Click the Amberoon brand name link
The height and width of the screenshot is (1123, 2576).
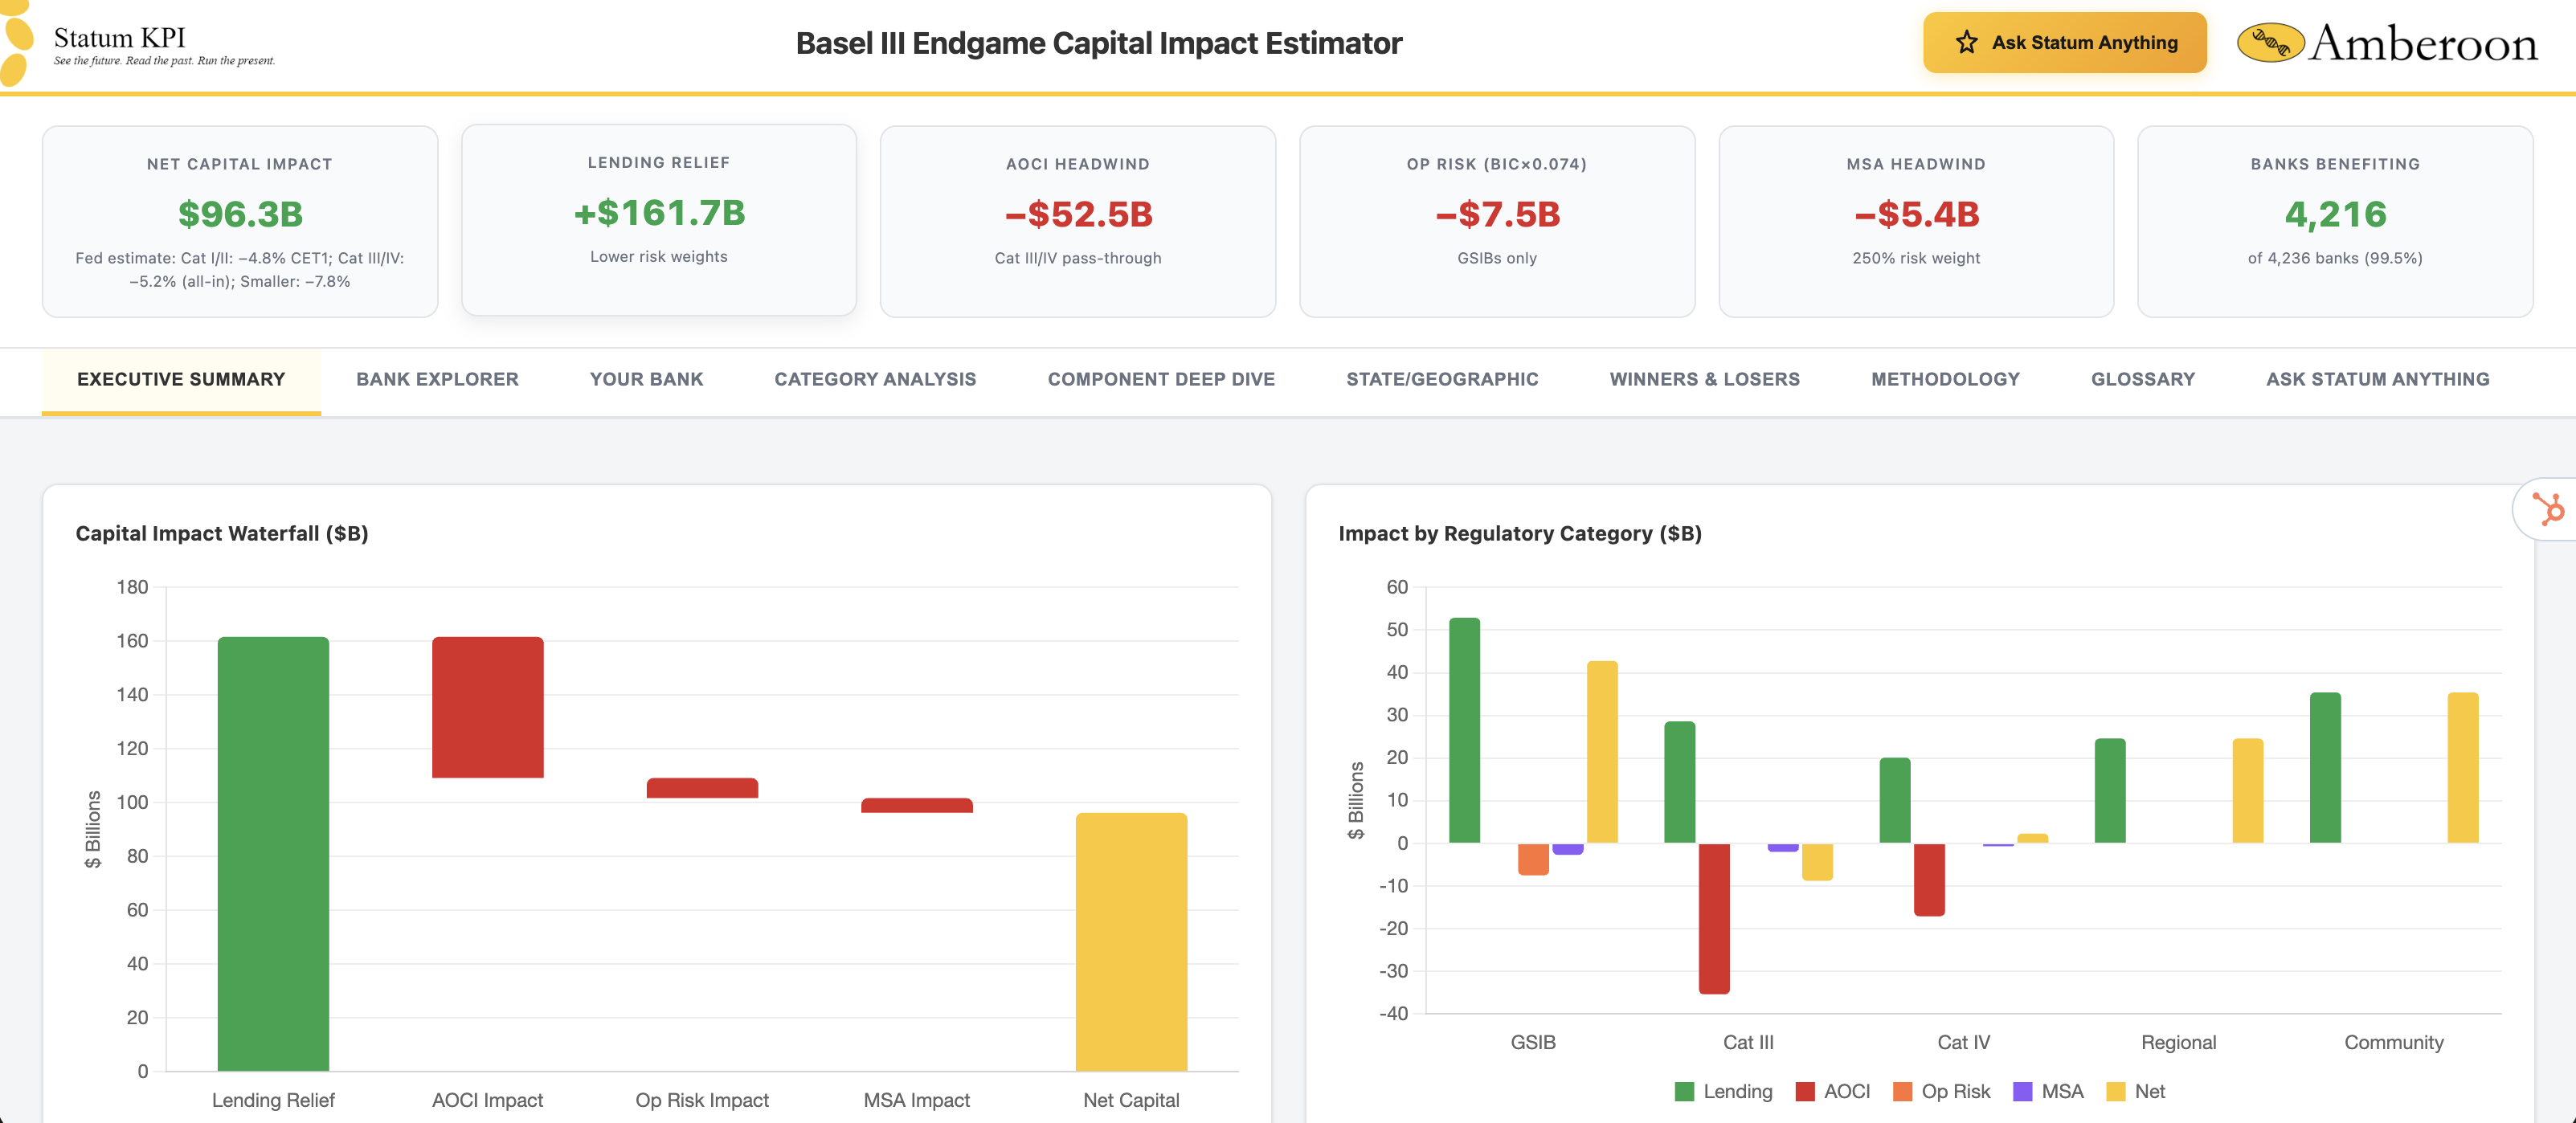(2422, 43)
